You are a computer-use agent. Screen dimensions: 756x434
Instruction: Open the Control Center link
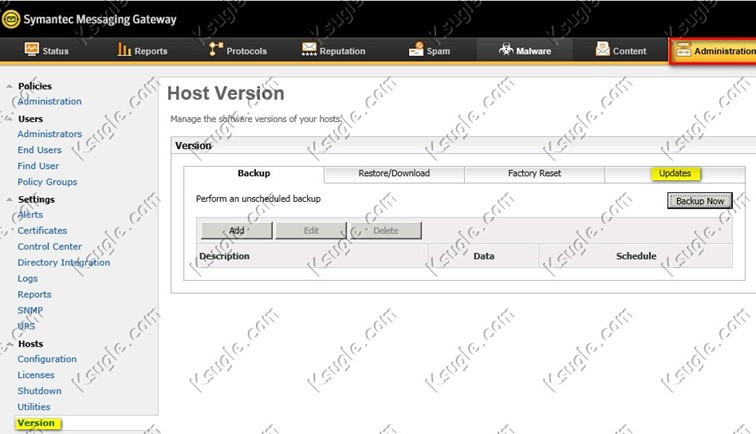coord(50,246)
